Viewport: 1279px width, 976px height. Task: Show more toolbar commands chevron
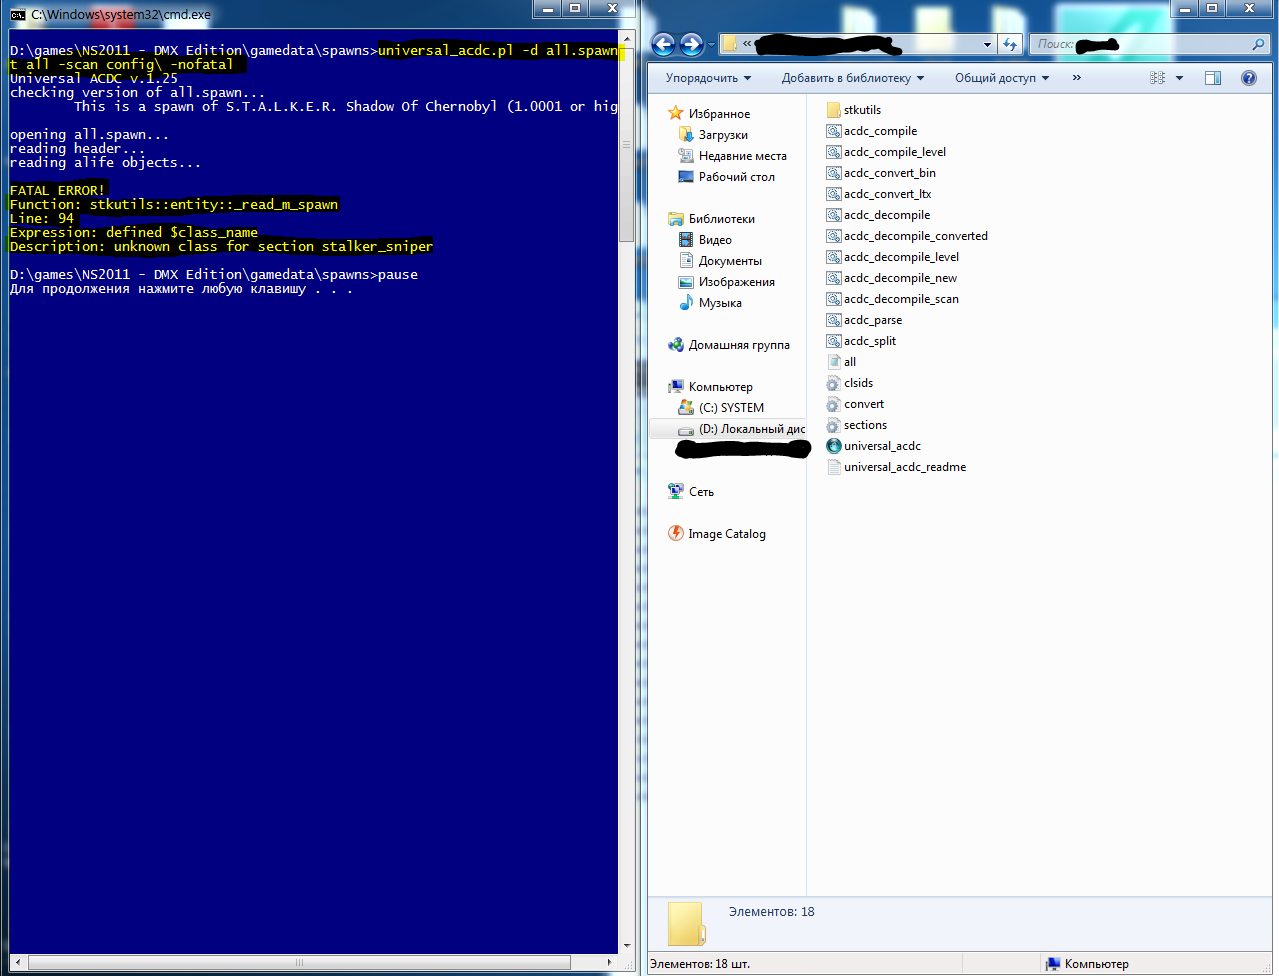click(1076, 78)
